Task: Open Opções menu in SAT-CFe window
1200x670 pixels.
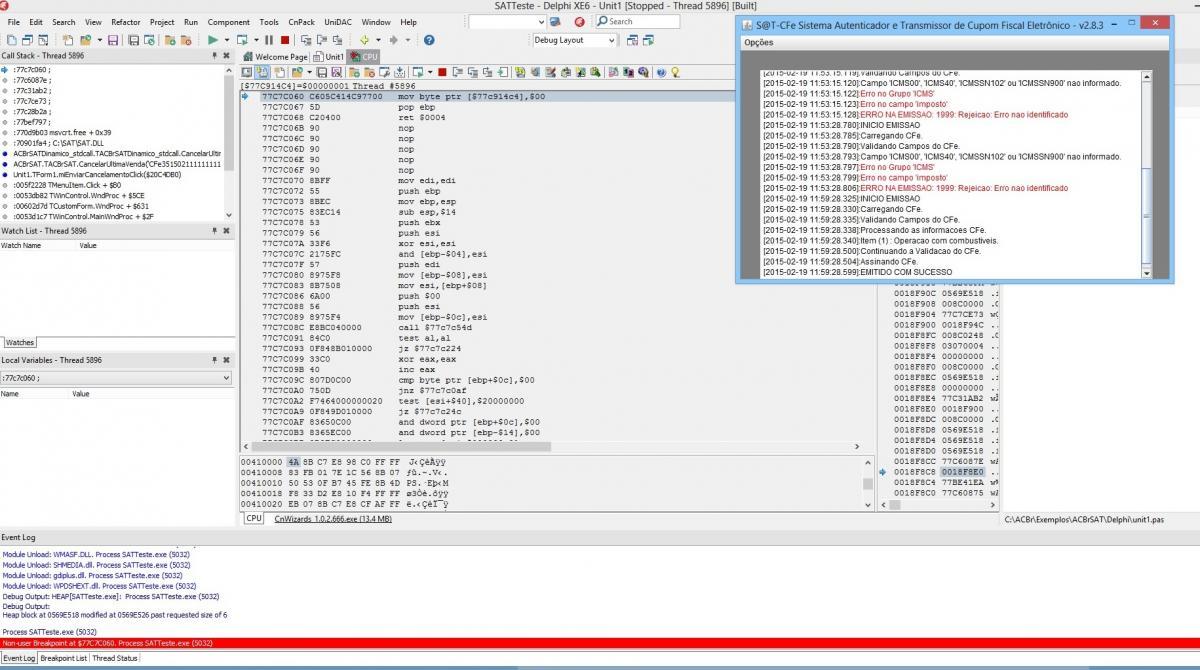Action: pyautogui.click(x=759, y=43)
